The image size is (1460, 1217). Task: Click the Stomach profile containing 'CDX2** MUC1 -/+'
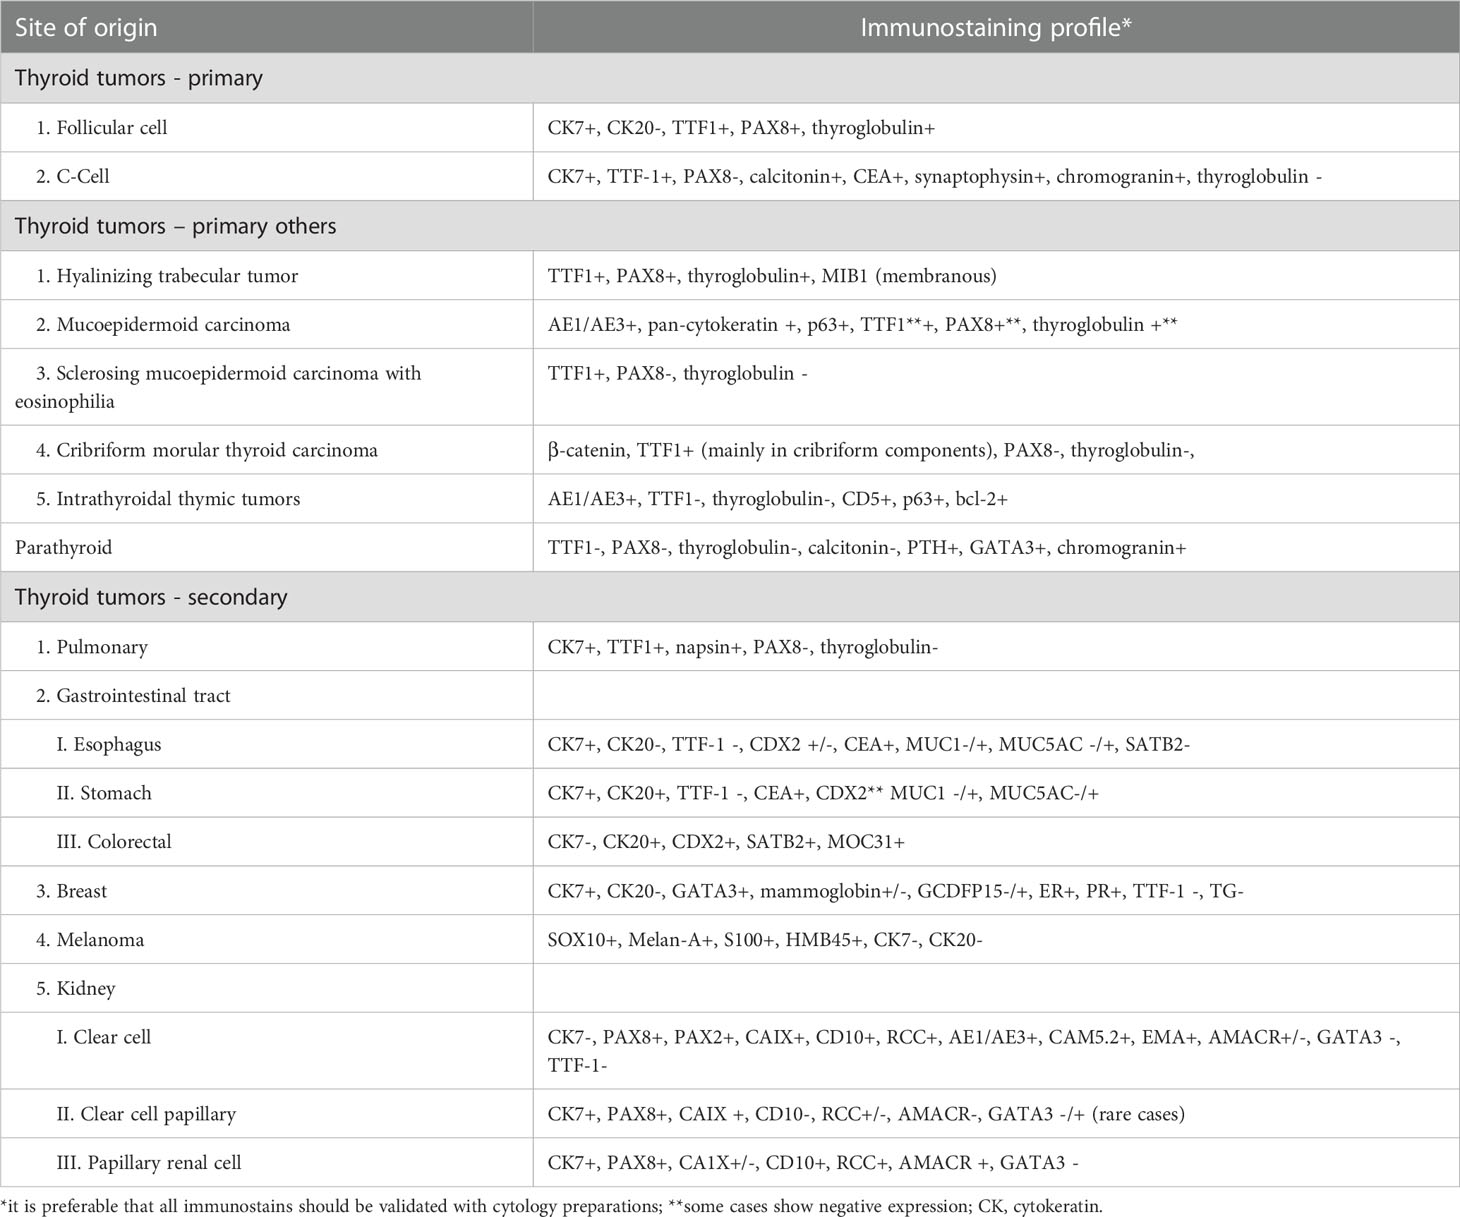point(823,793)
